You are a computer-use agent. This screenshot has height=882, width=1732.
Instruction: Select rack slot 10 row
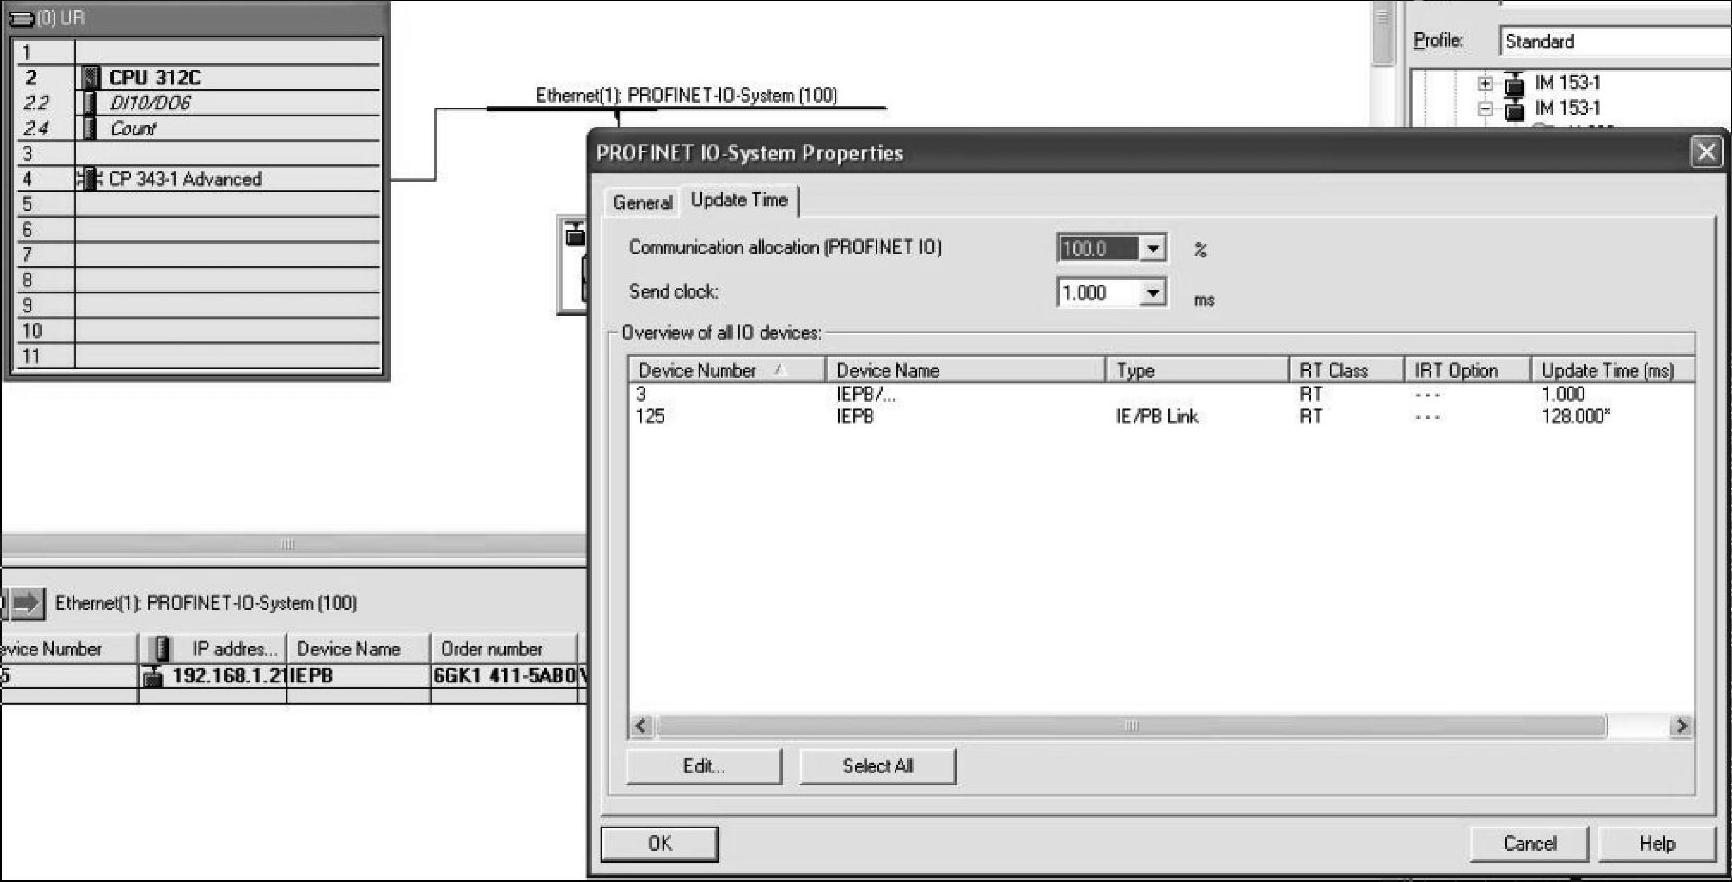tap(198, 331)
